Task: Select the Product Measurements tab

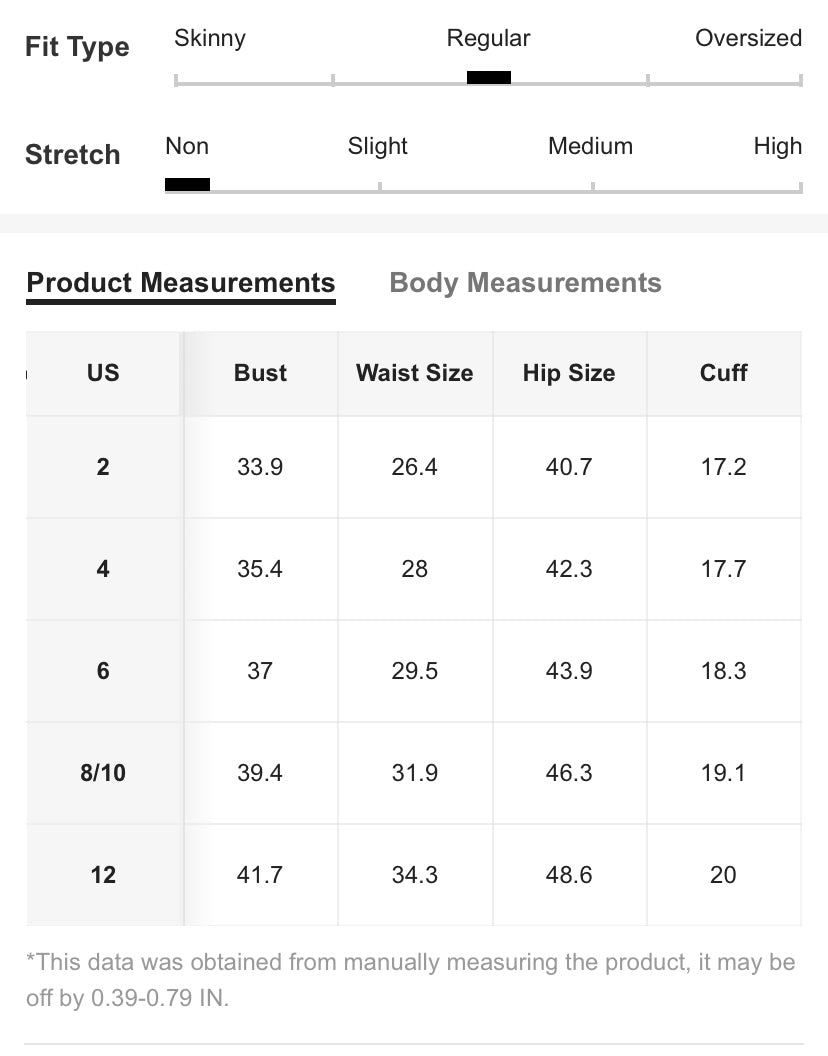Action: [x=181, y=283]
